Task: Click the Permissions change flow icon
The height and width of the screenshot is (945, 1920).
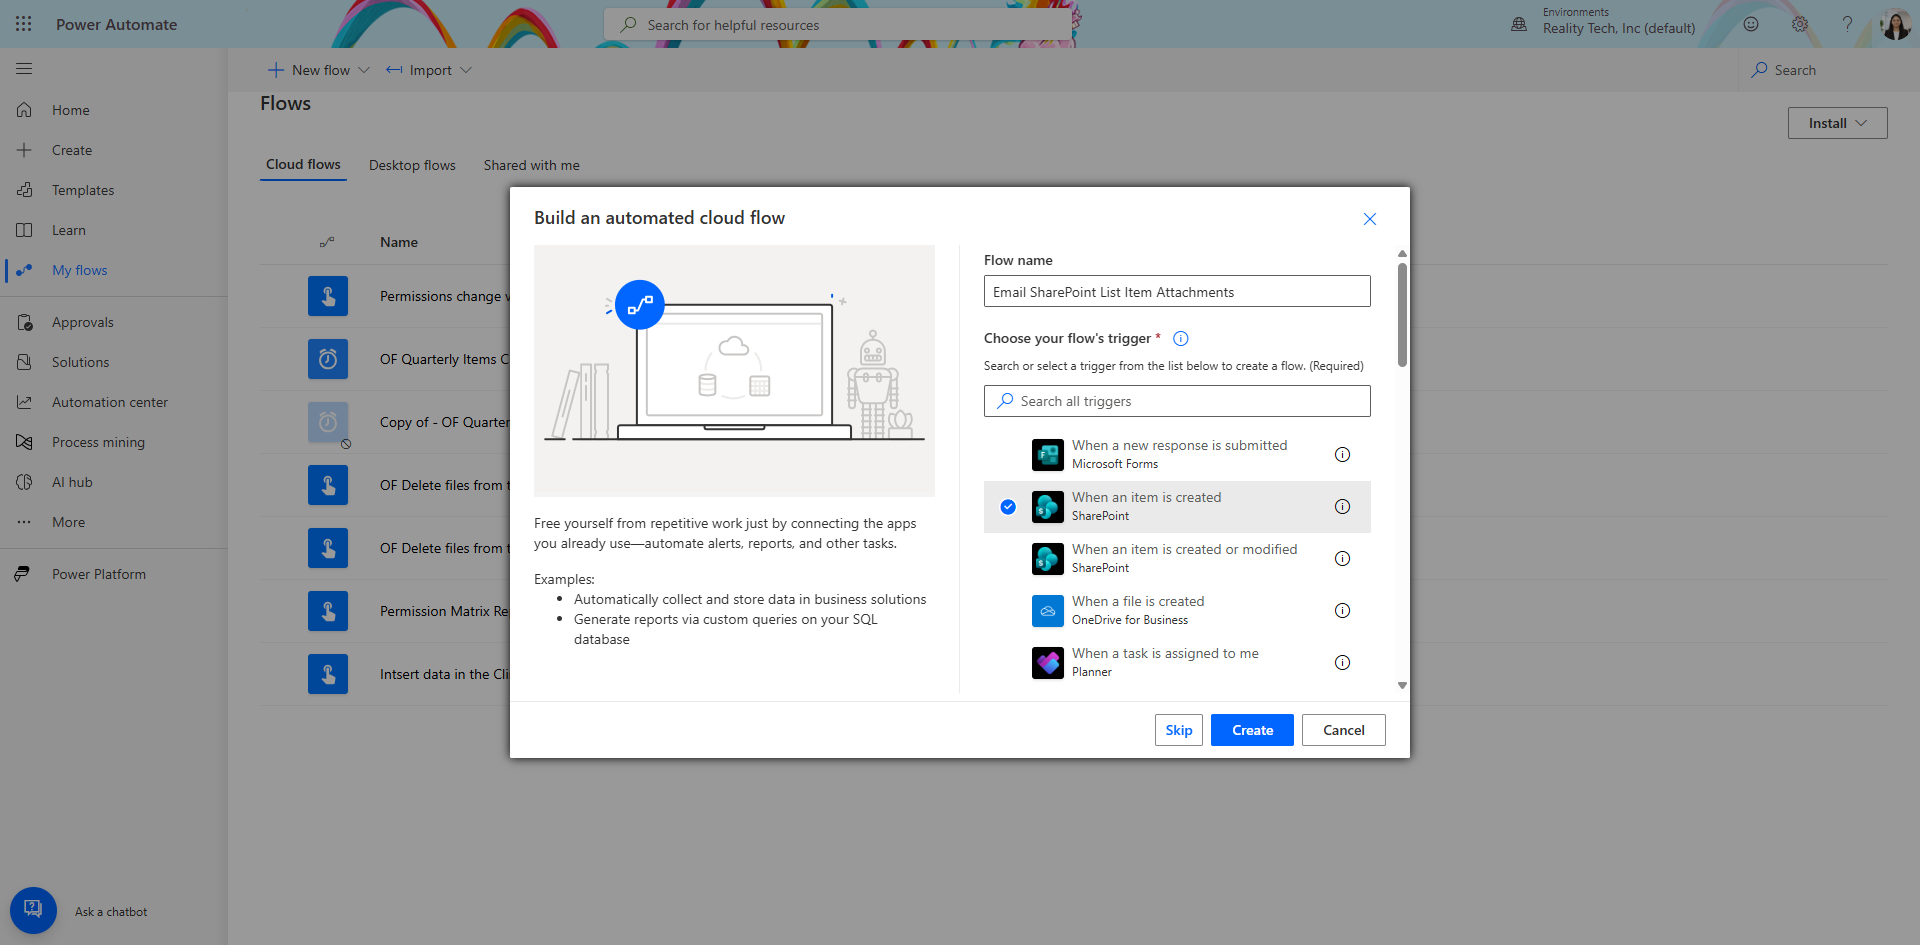Action: coord(328,296)
